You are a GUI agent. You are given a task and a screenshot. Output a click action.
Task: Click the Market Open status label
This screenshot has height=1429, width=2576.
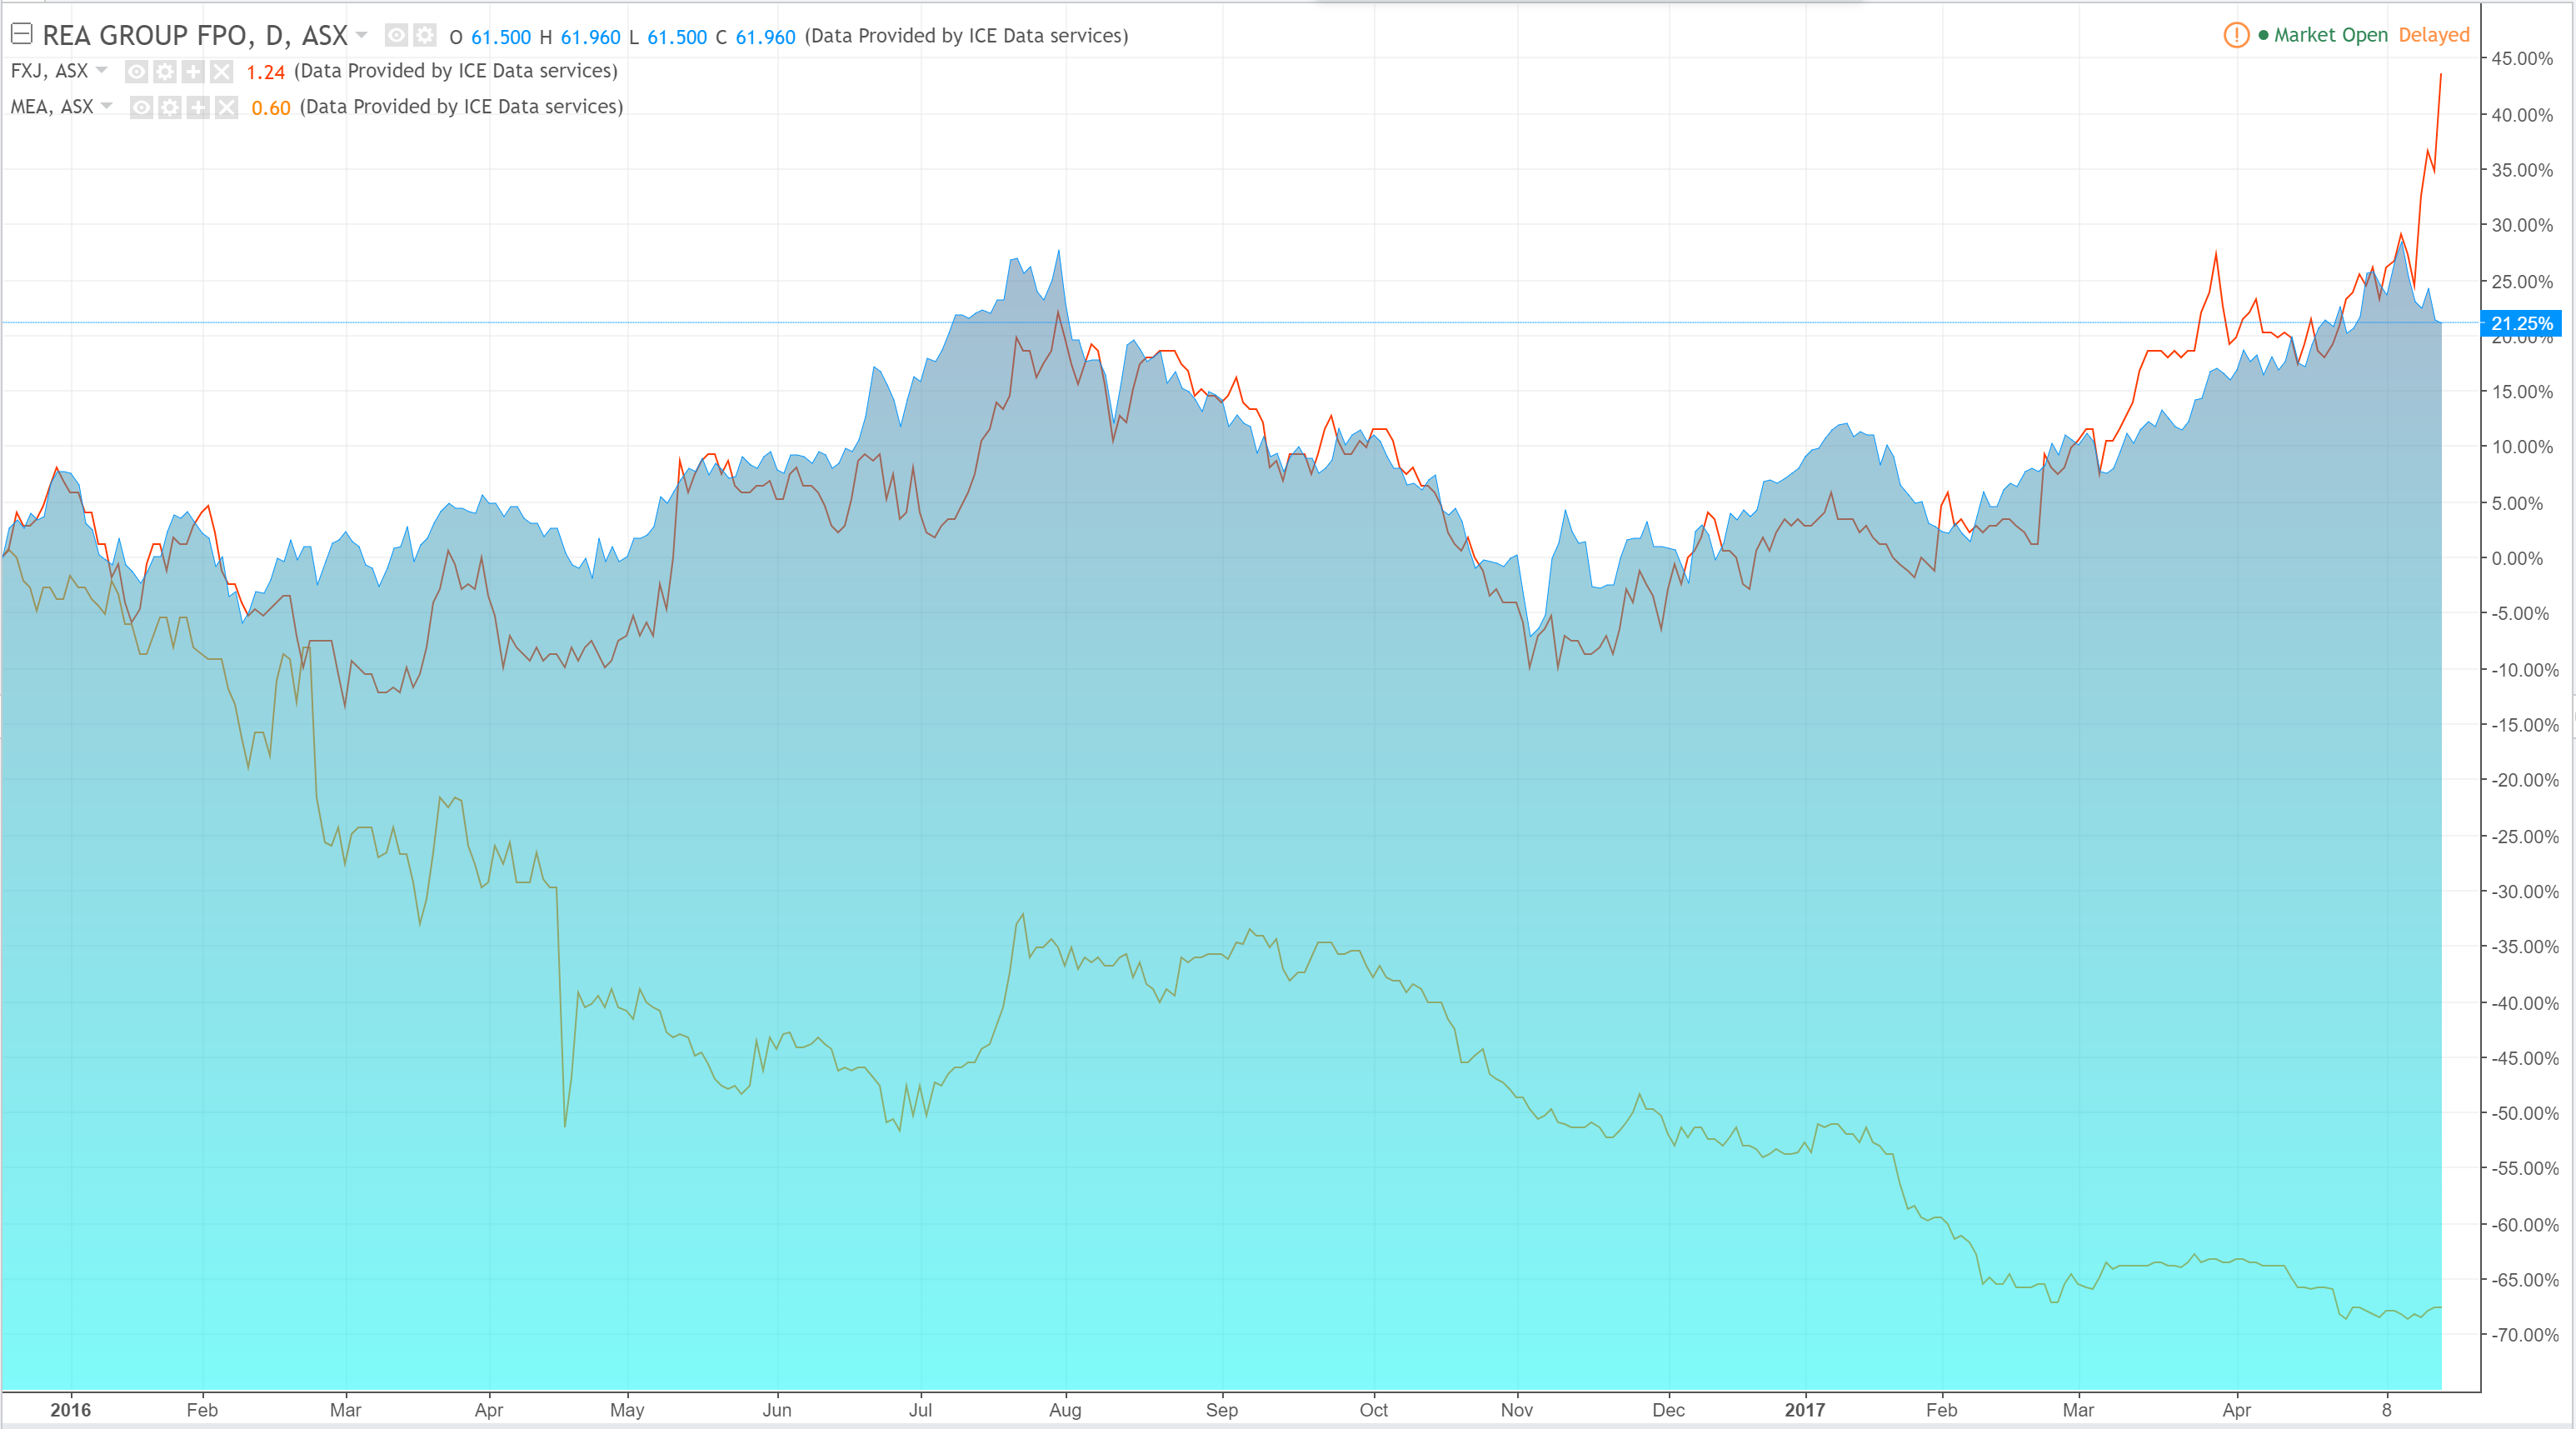2330,35
